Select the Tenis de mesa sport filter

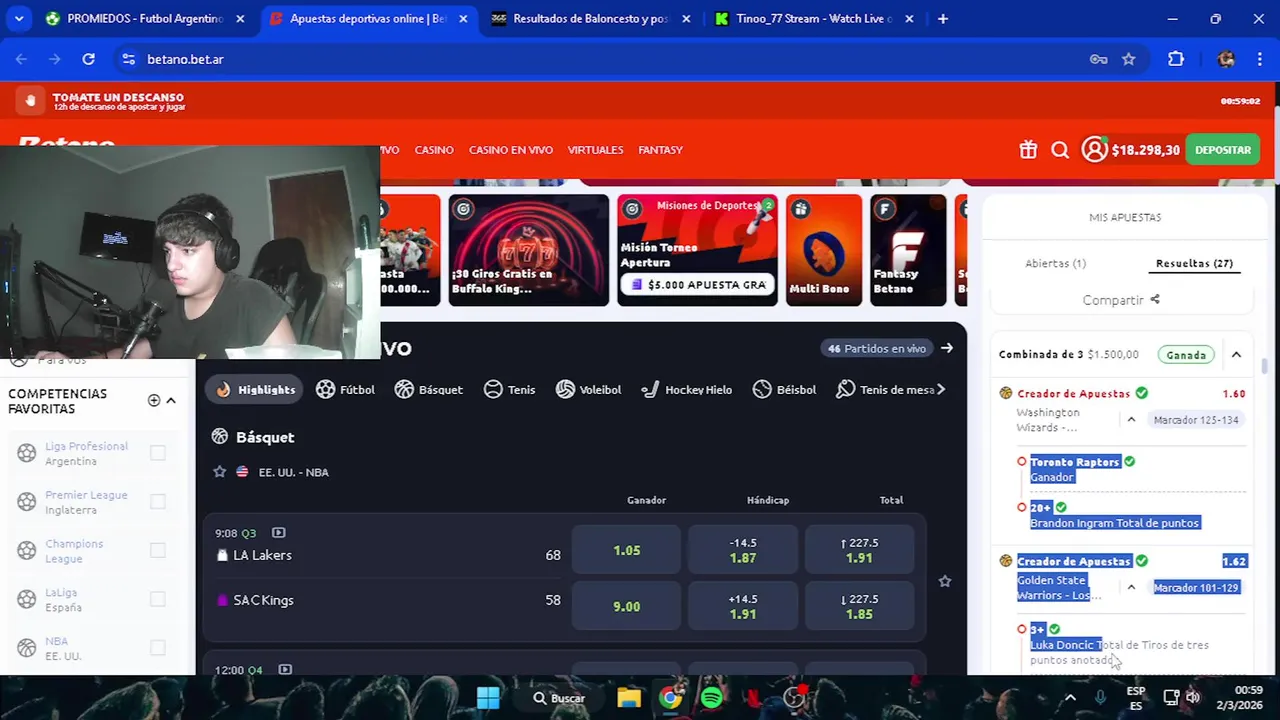[x=885, y=389]
